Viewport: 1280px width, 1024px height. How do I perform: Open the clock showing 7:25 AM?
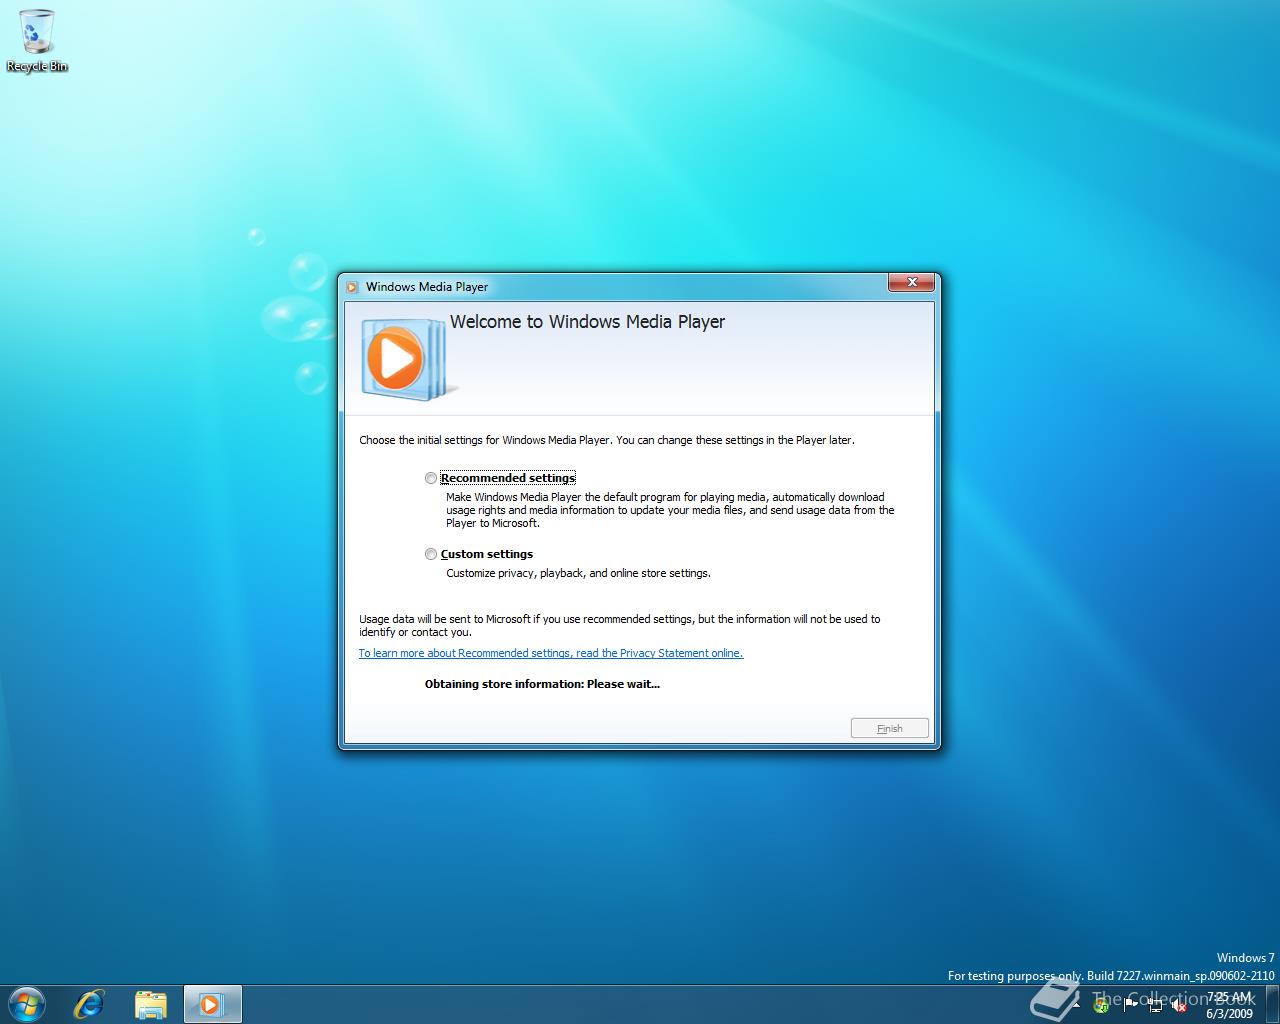[x=1230, y=1005]
